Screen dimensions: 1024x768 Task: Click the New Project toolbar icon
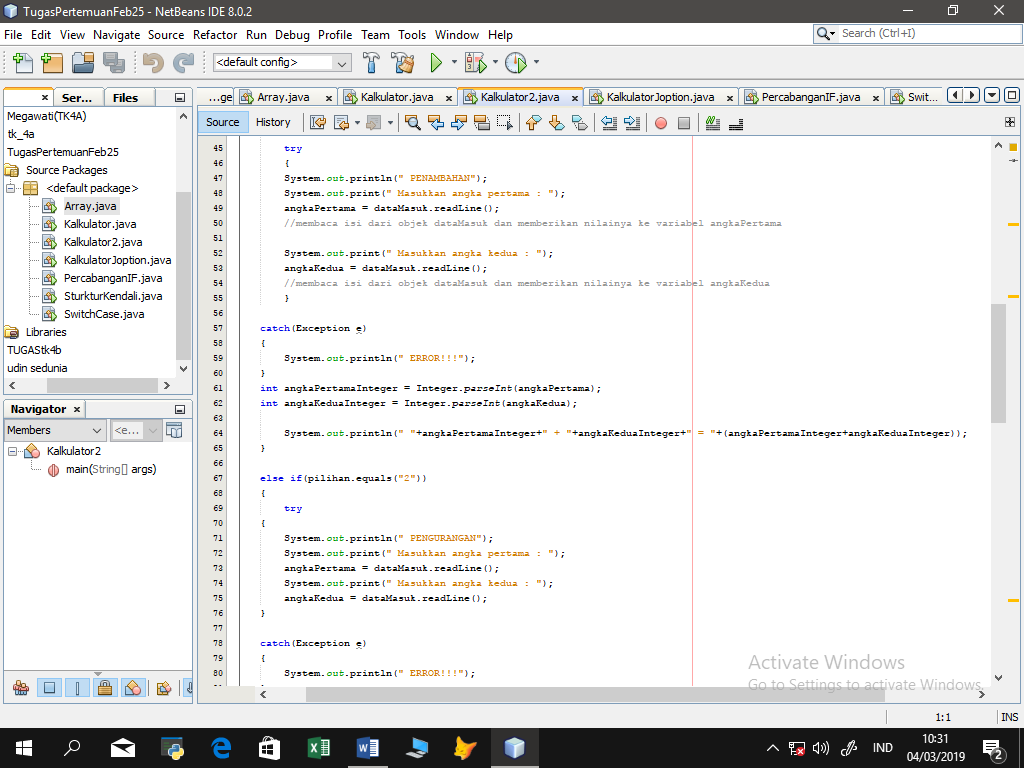pyautogui.click(x=52, y=63)
